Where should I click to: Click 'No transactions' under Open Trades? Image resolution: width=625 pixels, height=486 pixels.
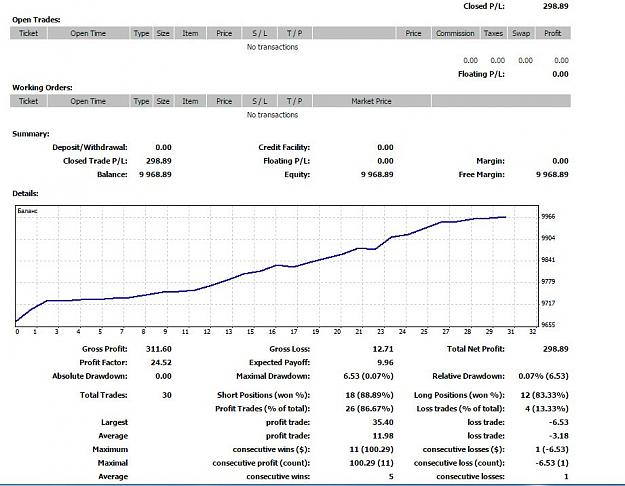click(x=272, y=47)
